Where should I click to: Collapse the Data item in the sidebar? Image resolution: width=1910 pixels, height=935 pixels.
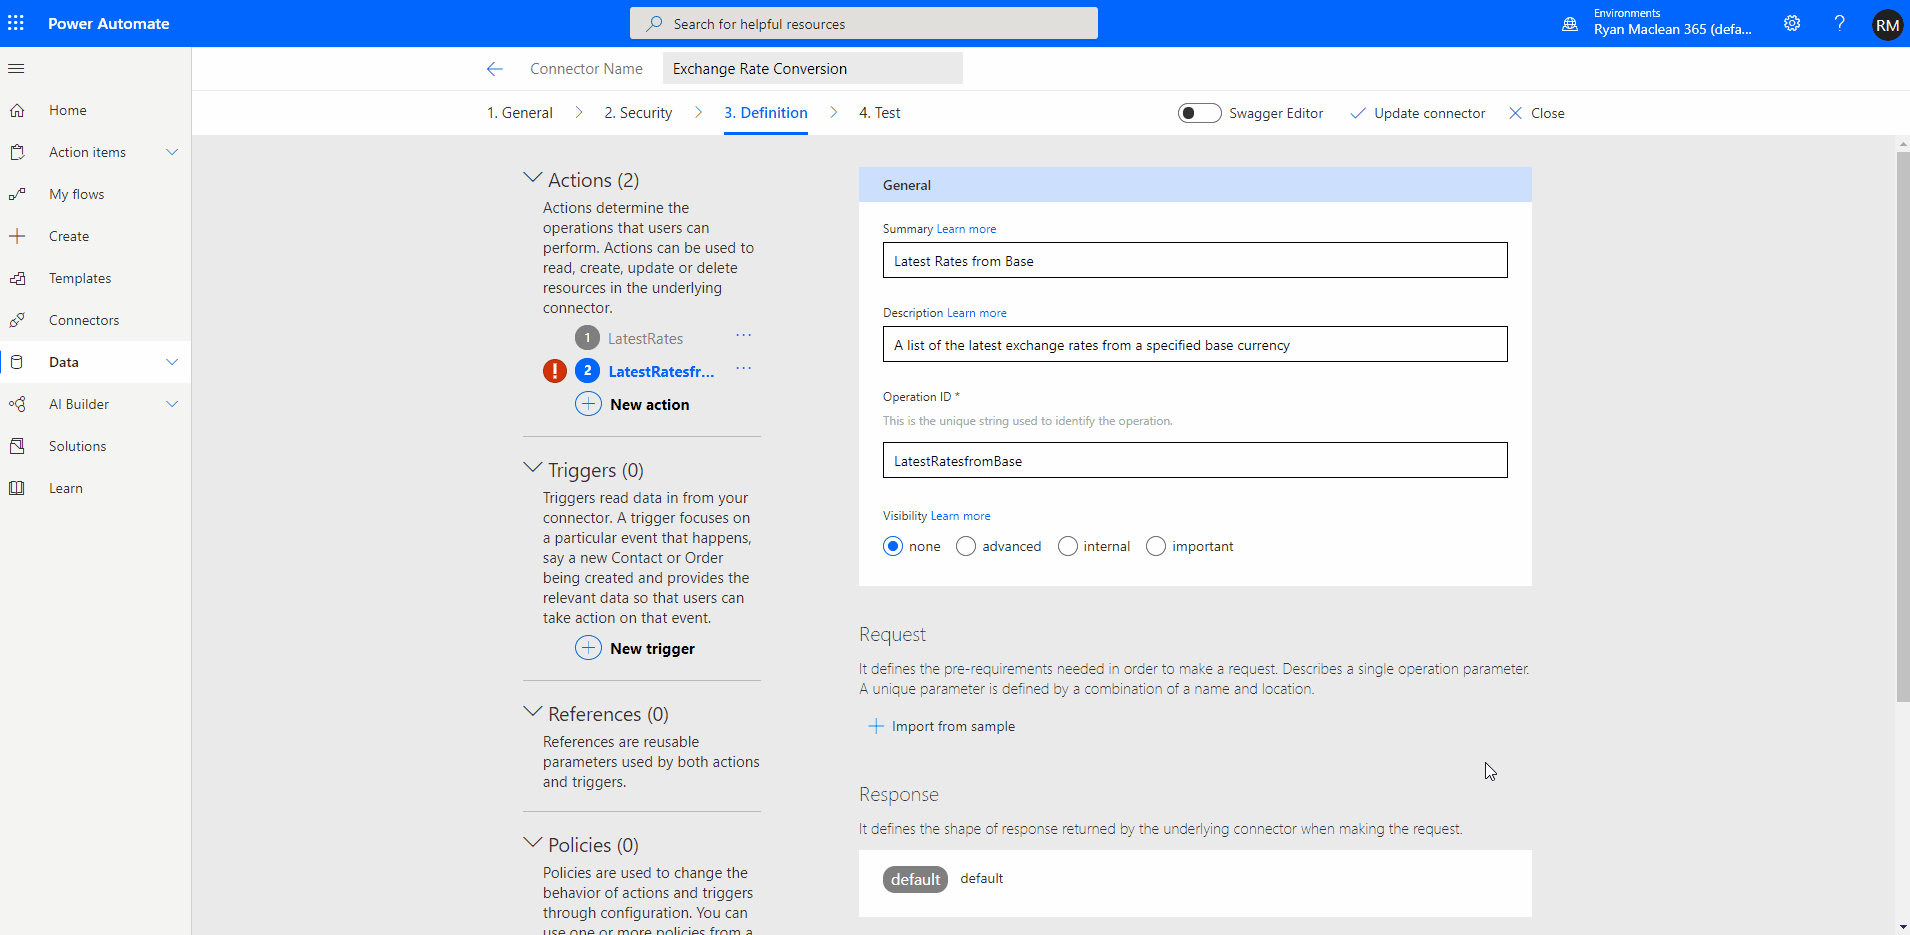click(x=171, y=361)
